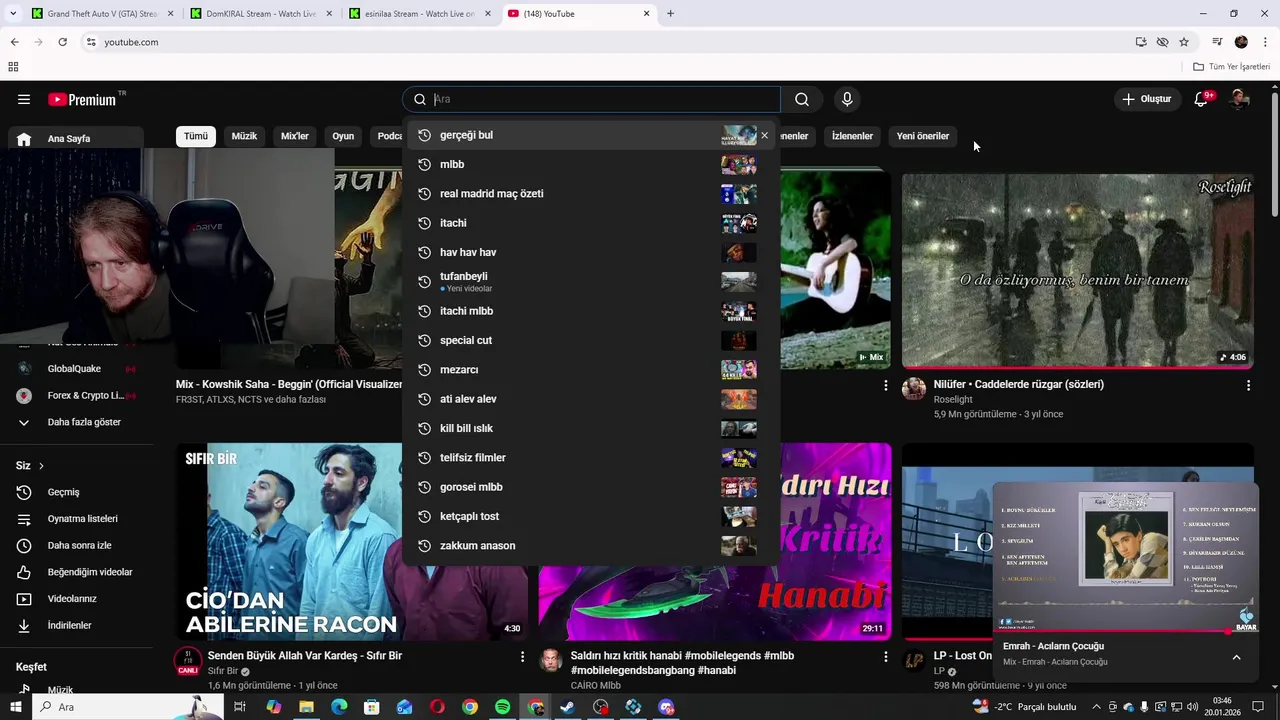Viewport: 1280px width, 720px height.
Task: Select the 'zakkum anason' suggestion
Action: pyautogui.click(x=590, y=546)
